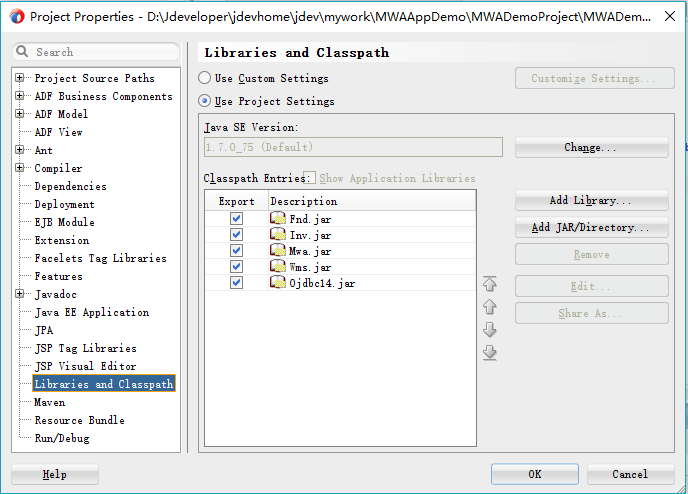Click Customize Settings... button
The width and height of the screenshot is (688, 494).
[x=595, y=78]
